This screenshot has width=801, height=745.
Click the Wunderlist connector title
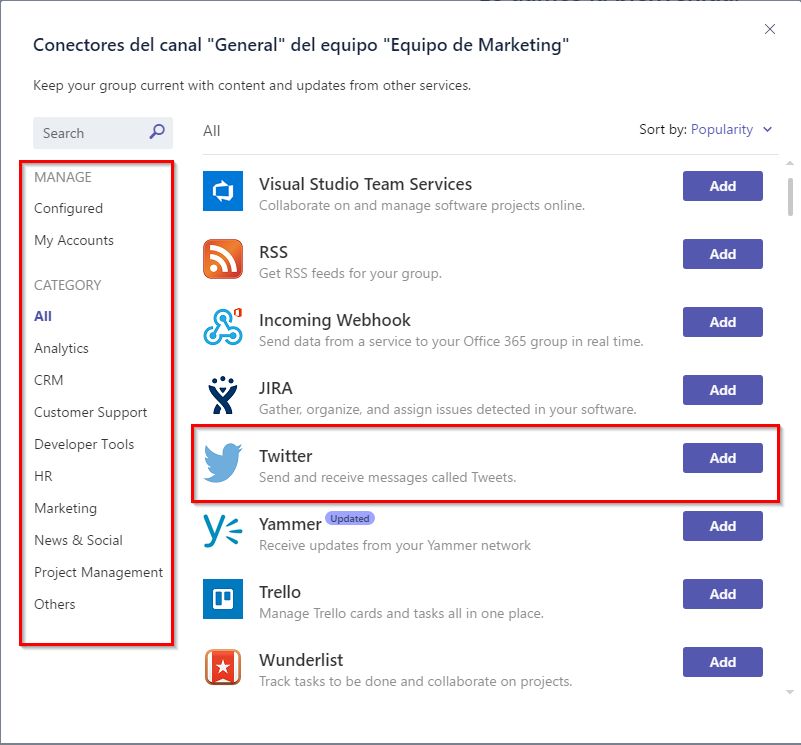point(301,660)
